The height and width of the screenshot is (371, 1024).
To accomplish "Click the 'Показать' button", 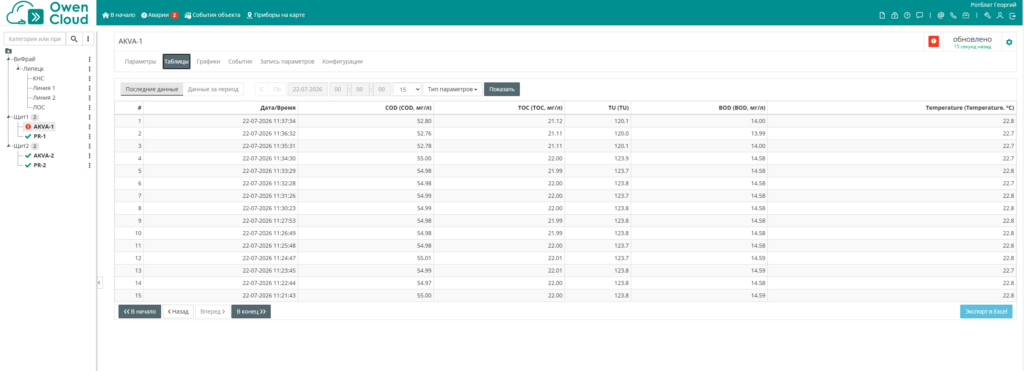I will (x=502, y=89).
